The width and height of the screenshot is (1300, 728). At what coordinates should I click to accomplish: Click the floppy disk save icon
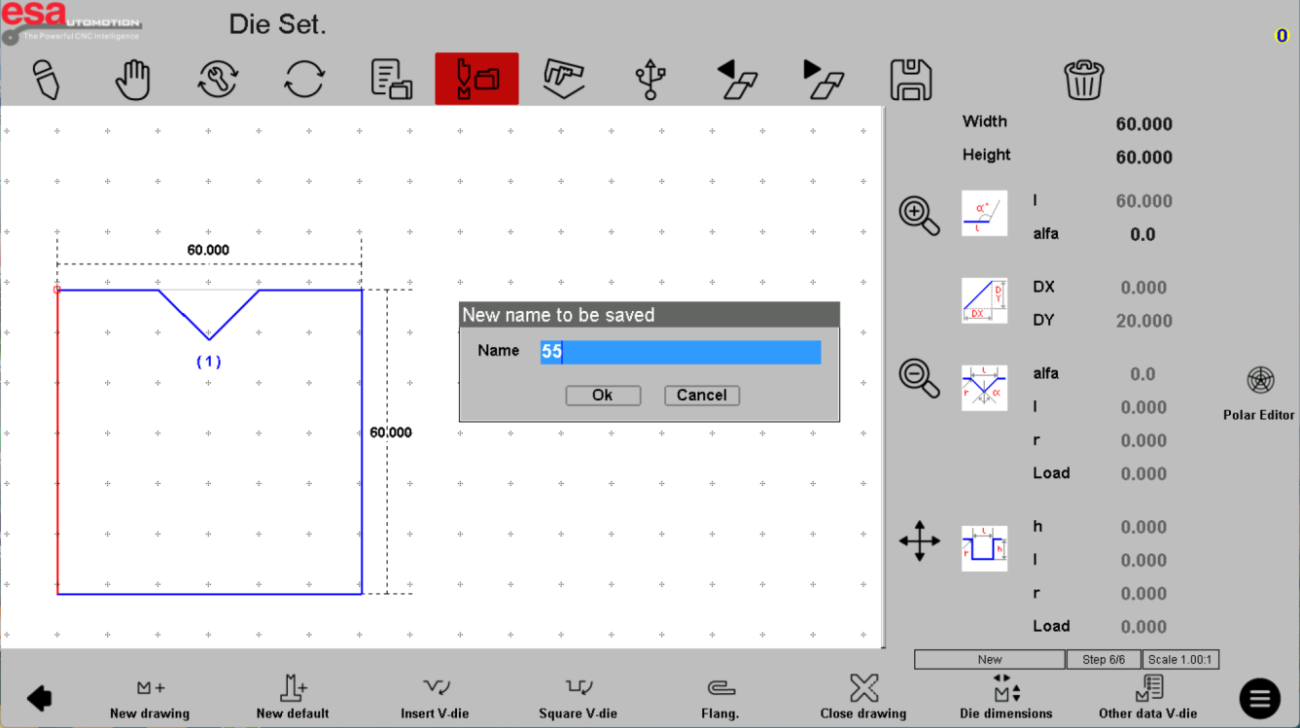[910, 80]
